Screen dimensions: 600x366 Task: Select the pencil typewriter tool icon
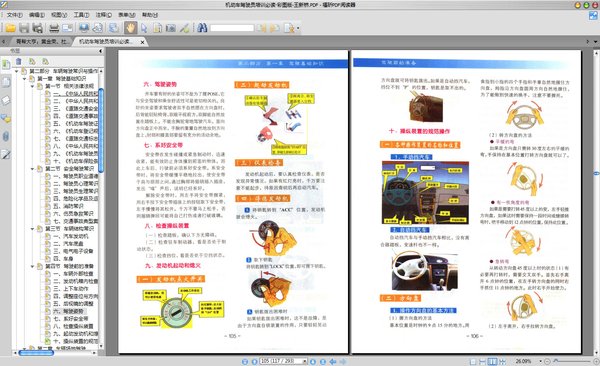(184, 28)
